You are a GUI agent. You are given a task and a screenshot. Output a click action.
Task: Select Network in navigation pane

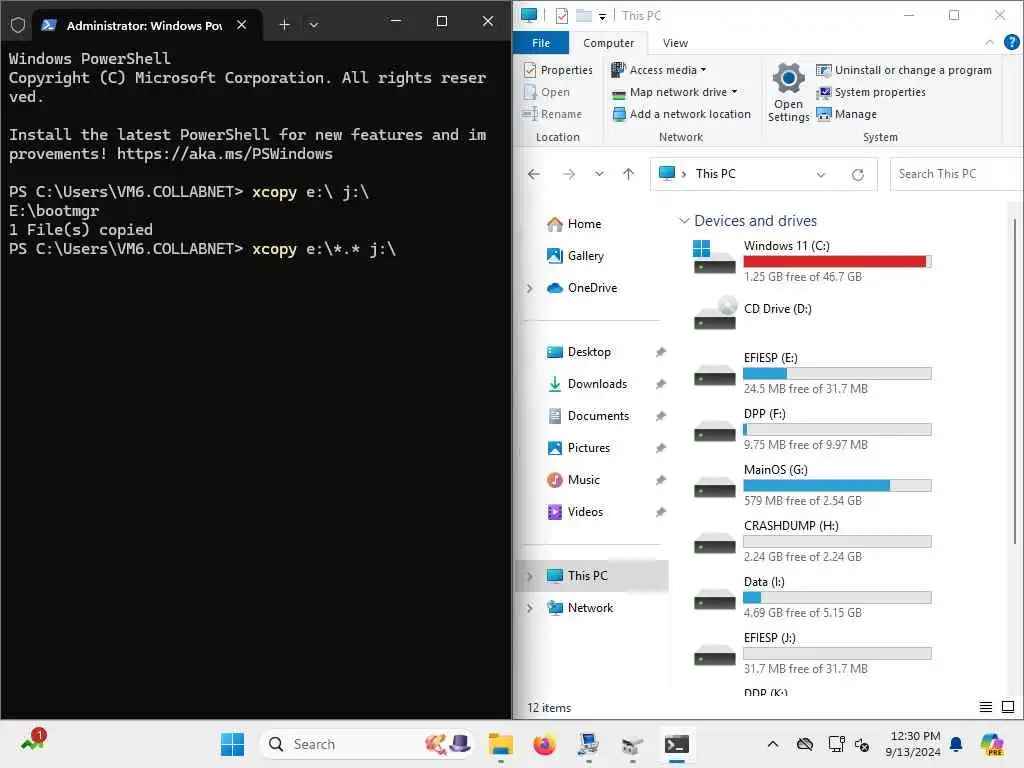point(580,608)
